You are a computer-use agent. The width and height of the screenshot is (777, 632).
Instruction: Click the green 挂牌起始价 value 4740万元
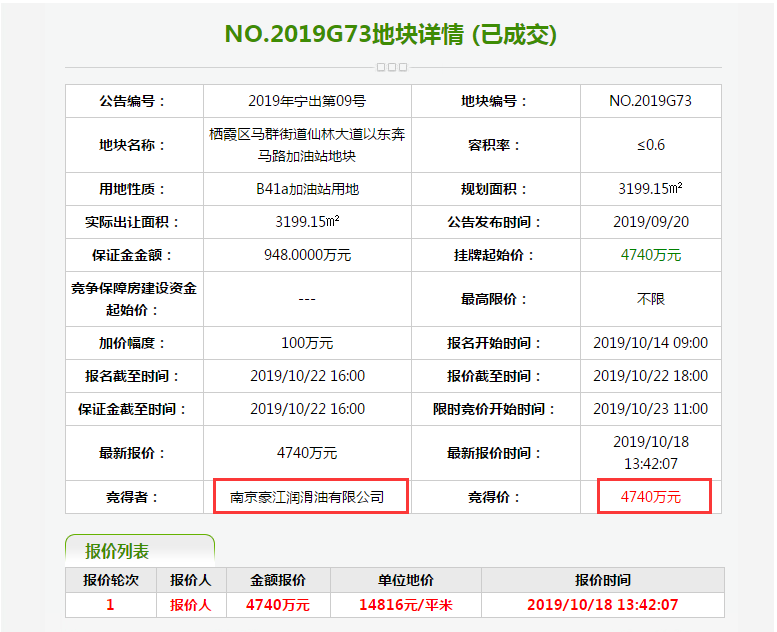tap(651, 255)
